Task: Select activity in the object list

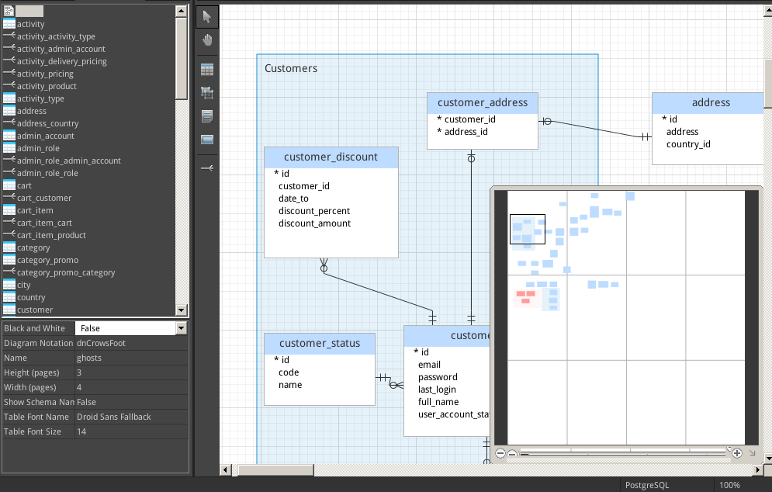Action: pos(31,24)
